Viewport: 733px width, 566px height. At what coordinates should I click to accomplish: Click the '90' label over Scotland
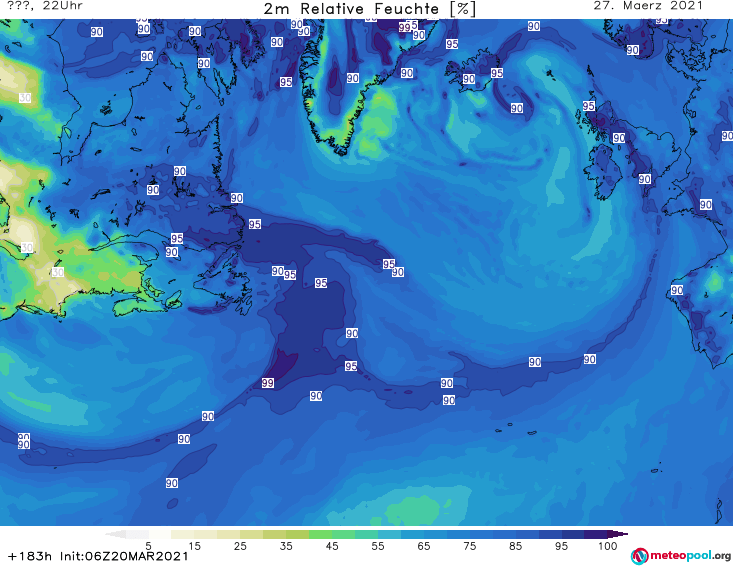click(619, 138)
